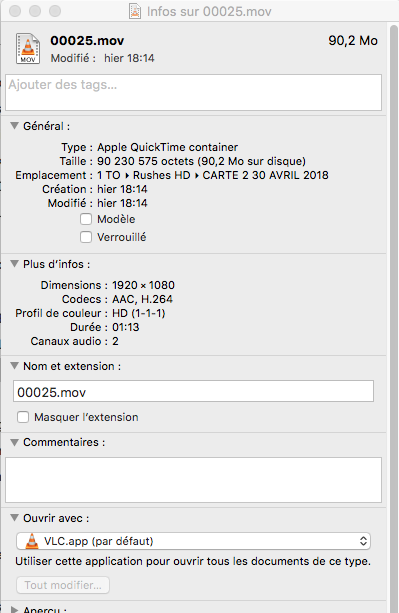This screenshot has height=613, width=399.
Task: Click the CARTE 2 30 AVRIL 2018 folder text
Action: point(265,175)
